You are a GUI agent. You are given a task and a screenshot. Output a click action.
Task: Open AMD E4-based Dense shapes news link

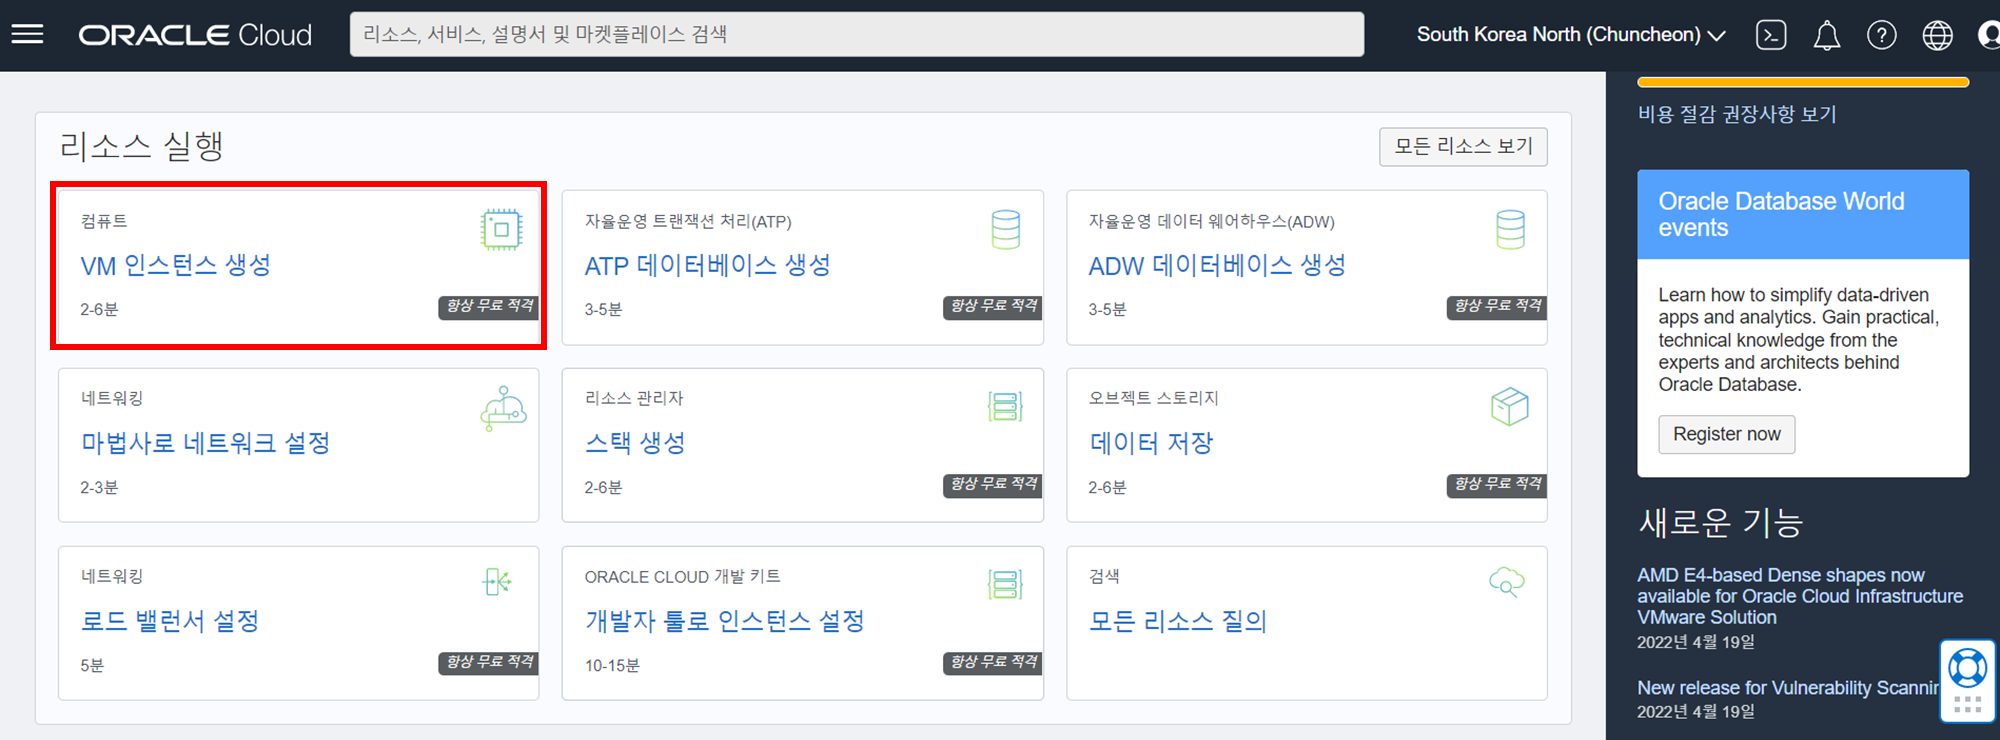pos(1800,596)
